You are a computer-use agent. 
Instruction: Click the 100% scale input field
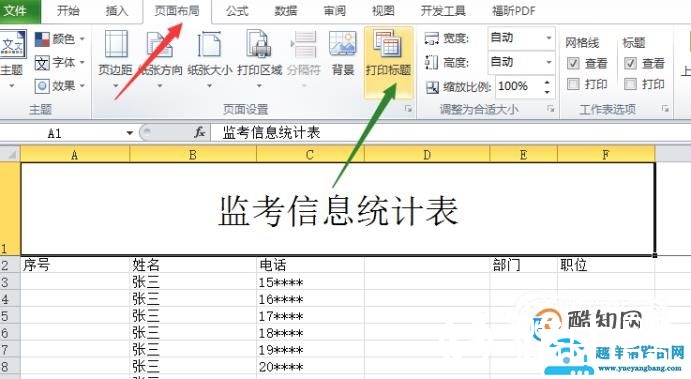point(519,86)
